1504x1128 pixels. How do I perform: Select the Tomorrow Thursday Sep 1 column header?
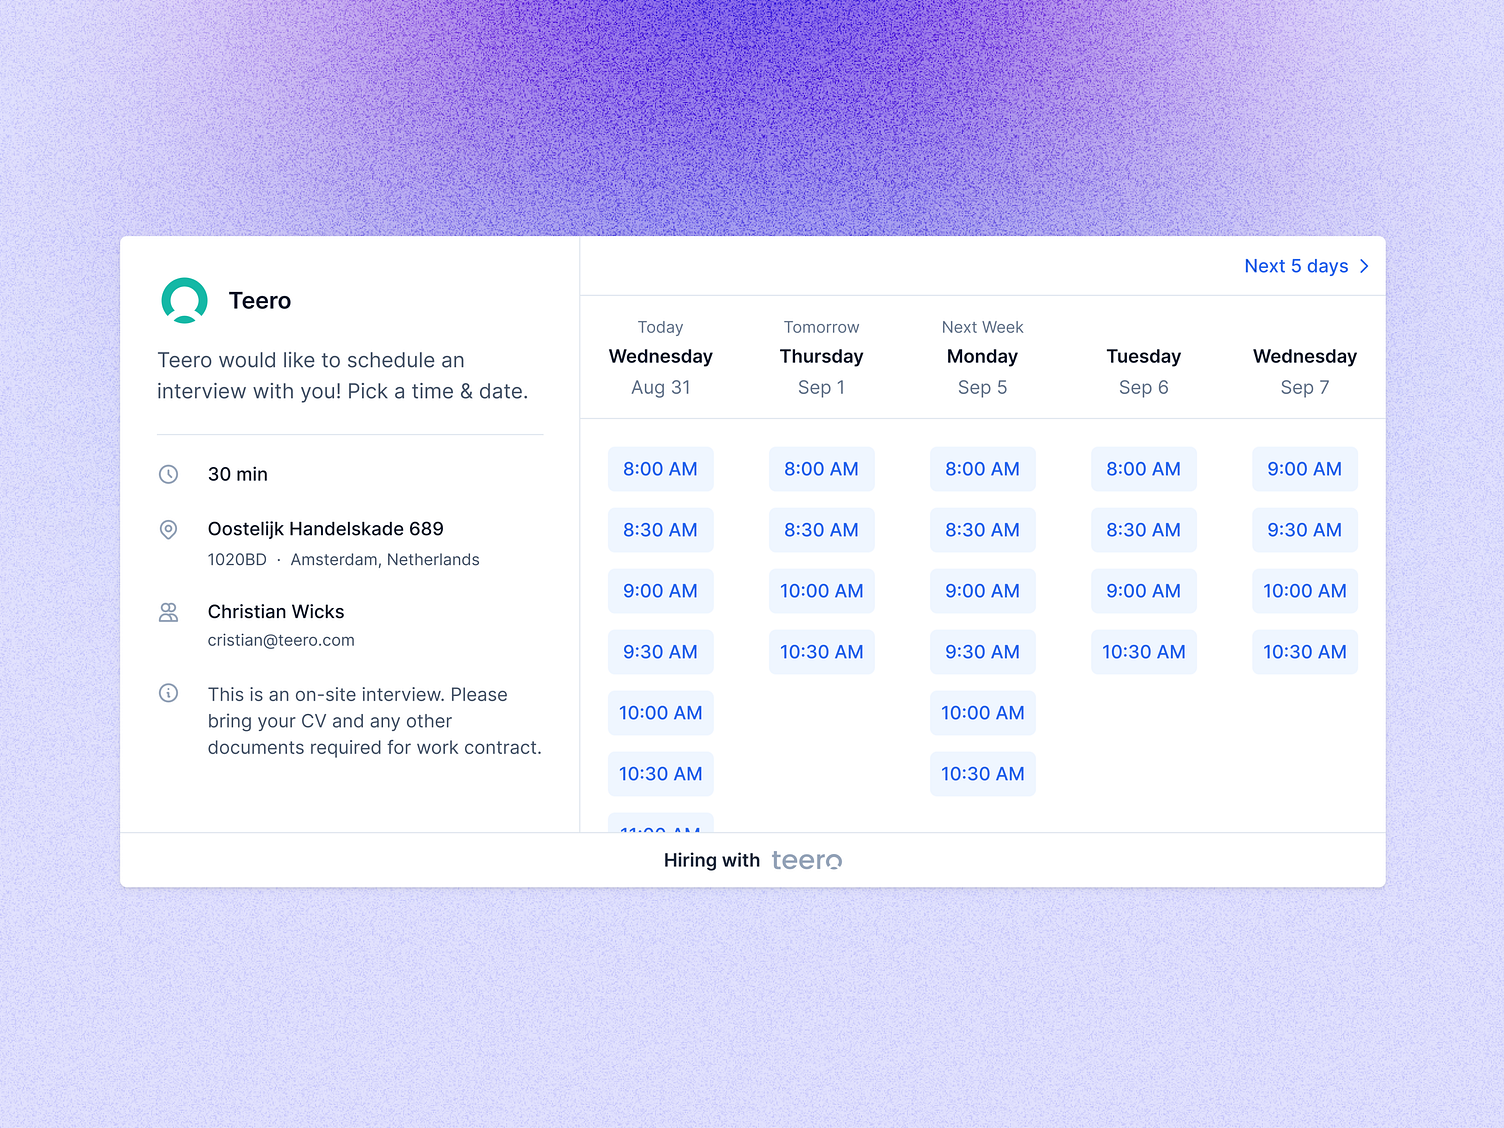pos(821,357)
